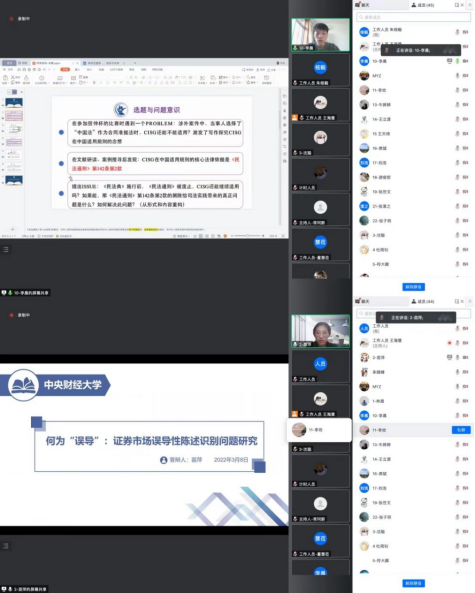Open the menu icon at upper members panel corner
Viewport: 475px width, 593px height.
click(x=470, y=5)
